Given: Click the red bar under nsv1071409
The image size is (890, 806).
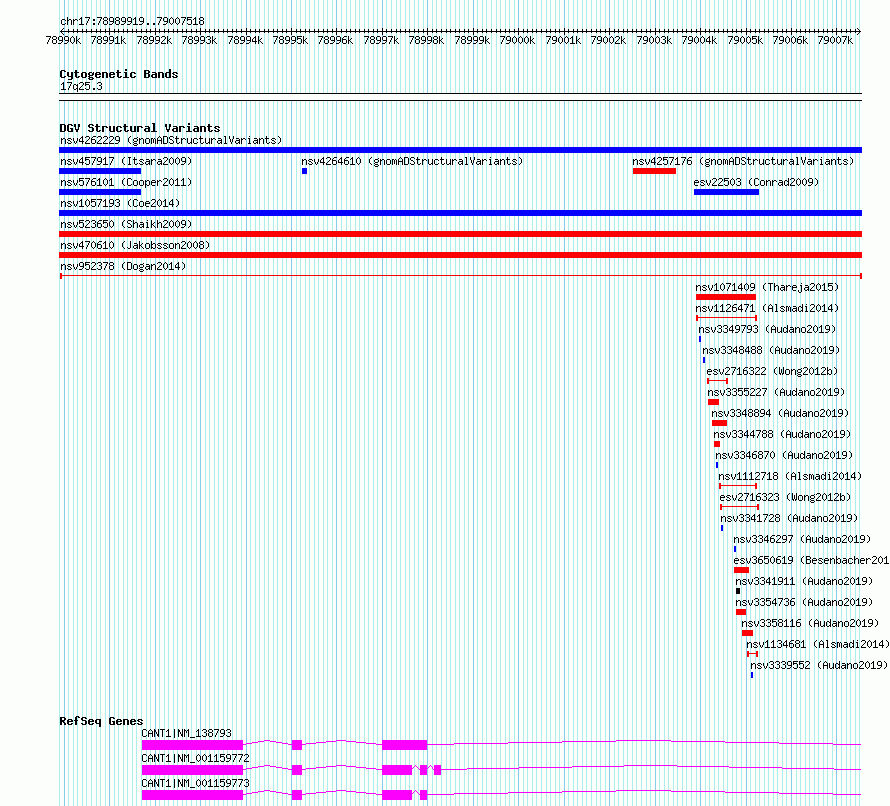Looking at the screenshot, I should [x=726, y=297].
